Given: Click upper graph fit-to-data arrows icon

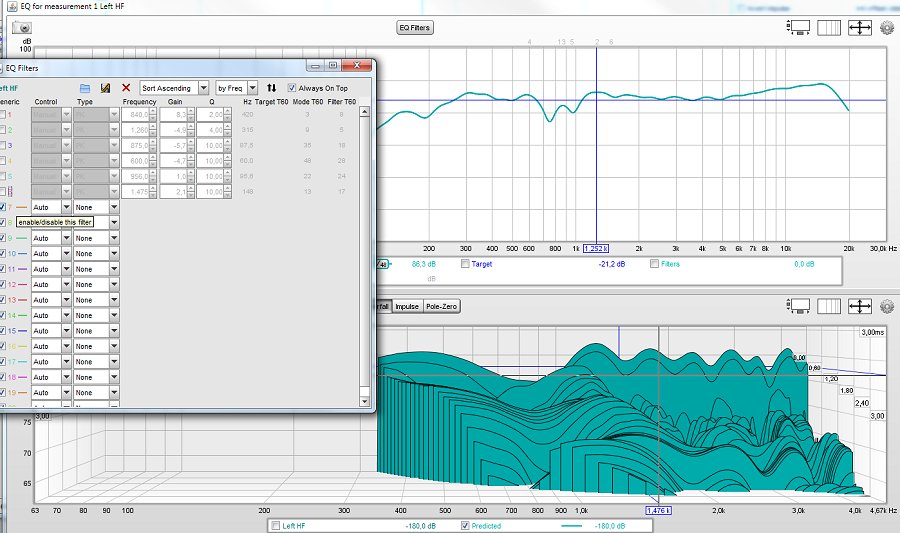Looking at the screenshot, I should point(860,28).
